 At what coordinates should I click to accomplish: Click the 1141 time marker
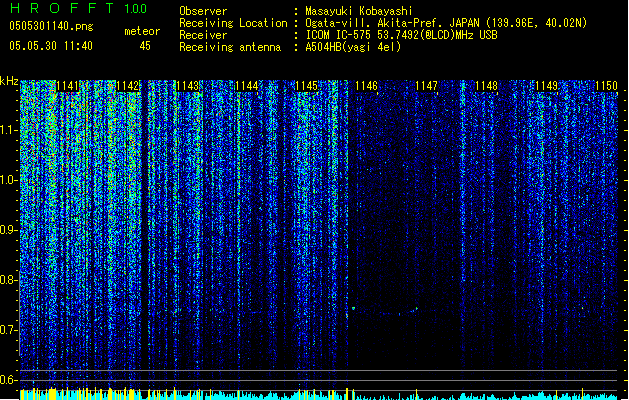point(67,86)
